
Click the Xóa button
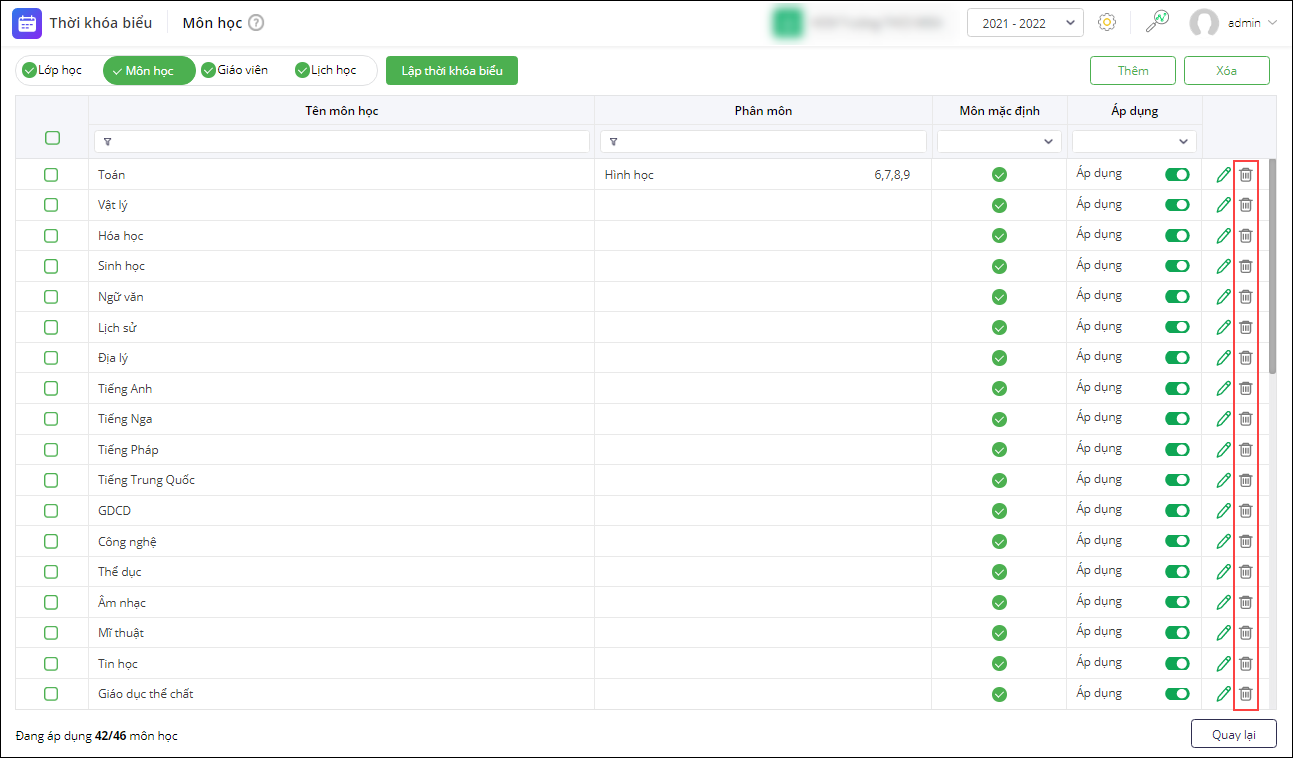[x=1227, y=70]
